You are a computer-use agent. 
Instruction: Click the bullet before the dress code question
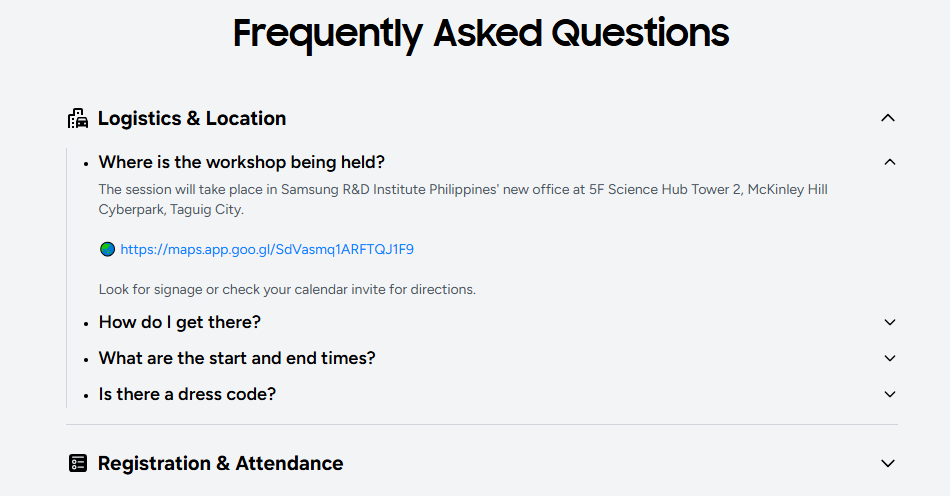point(87,395)
